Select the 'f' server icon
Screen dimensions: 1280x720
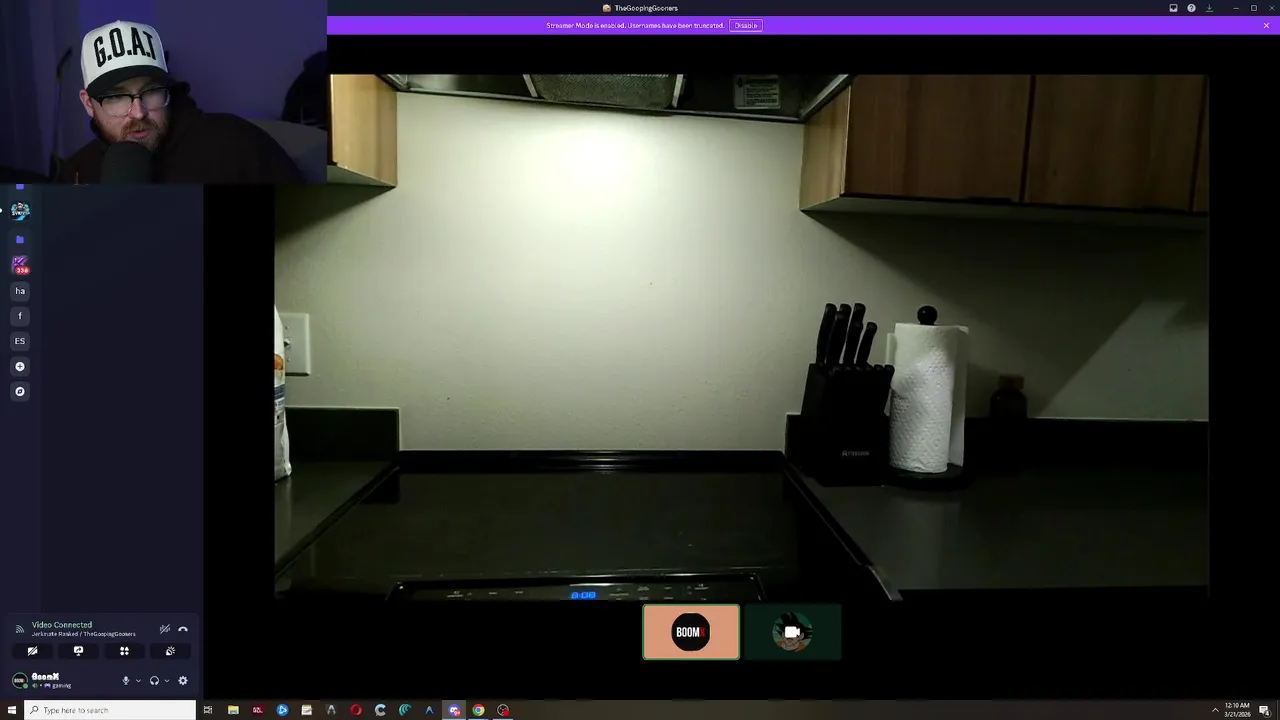(19, 316)
